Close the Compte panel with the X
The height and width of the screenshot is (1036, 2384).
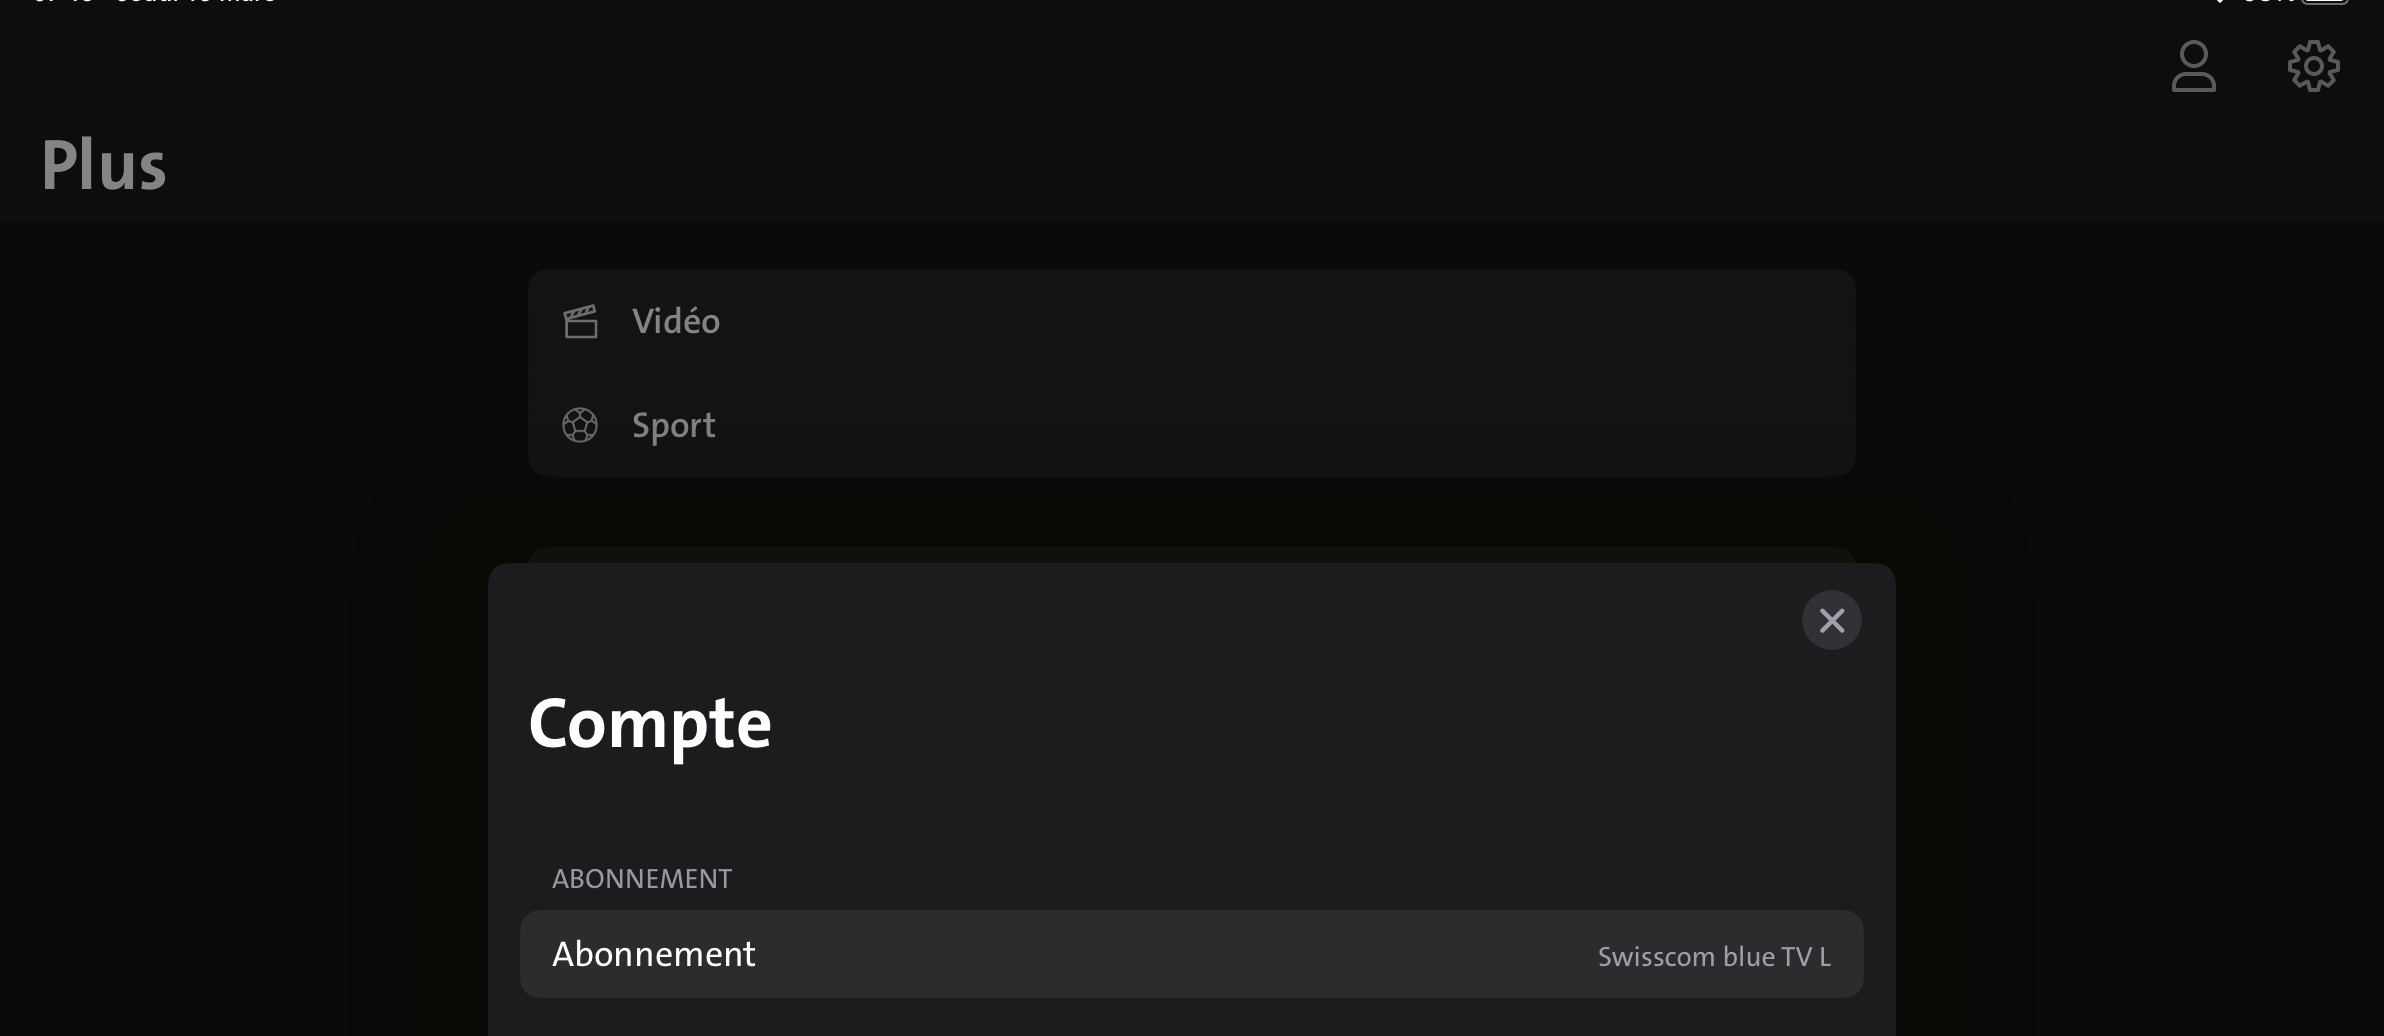click(1831, 621)
